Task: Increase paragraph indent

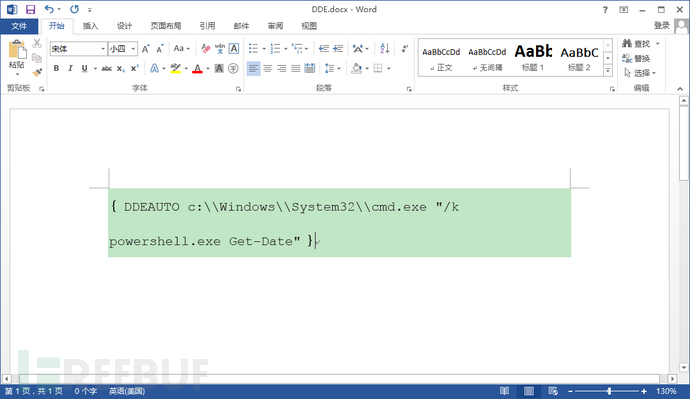Action: coord(338,48)
